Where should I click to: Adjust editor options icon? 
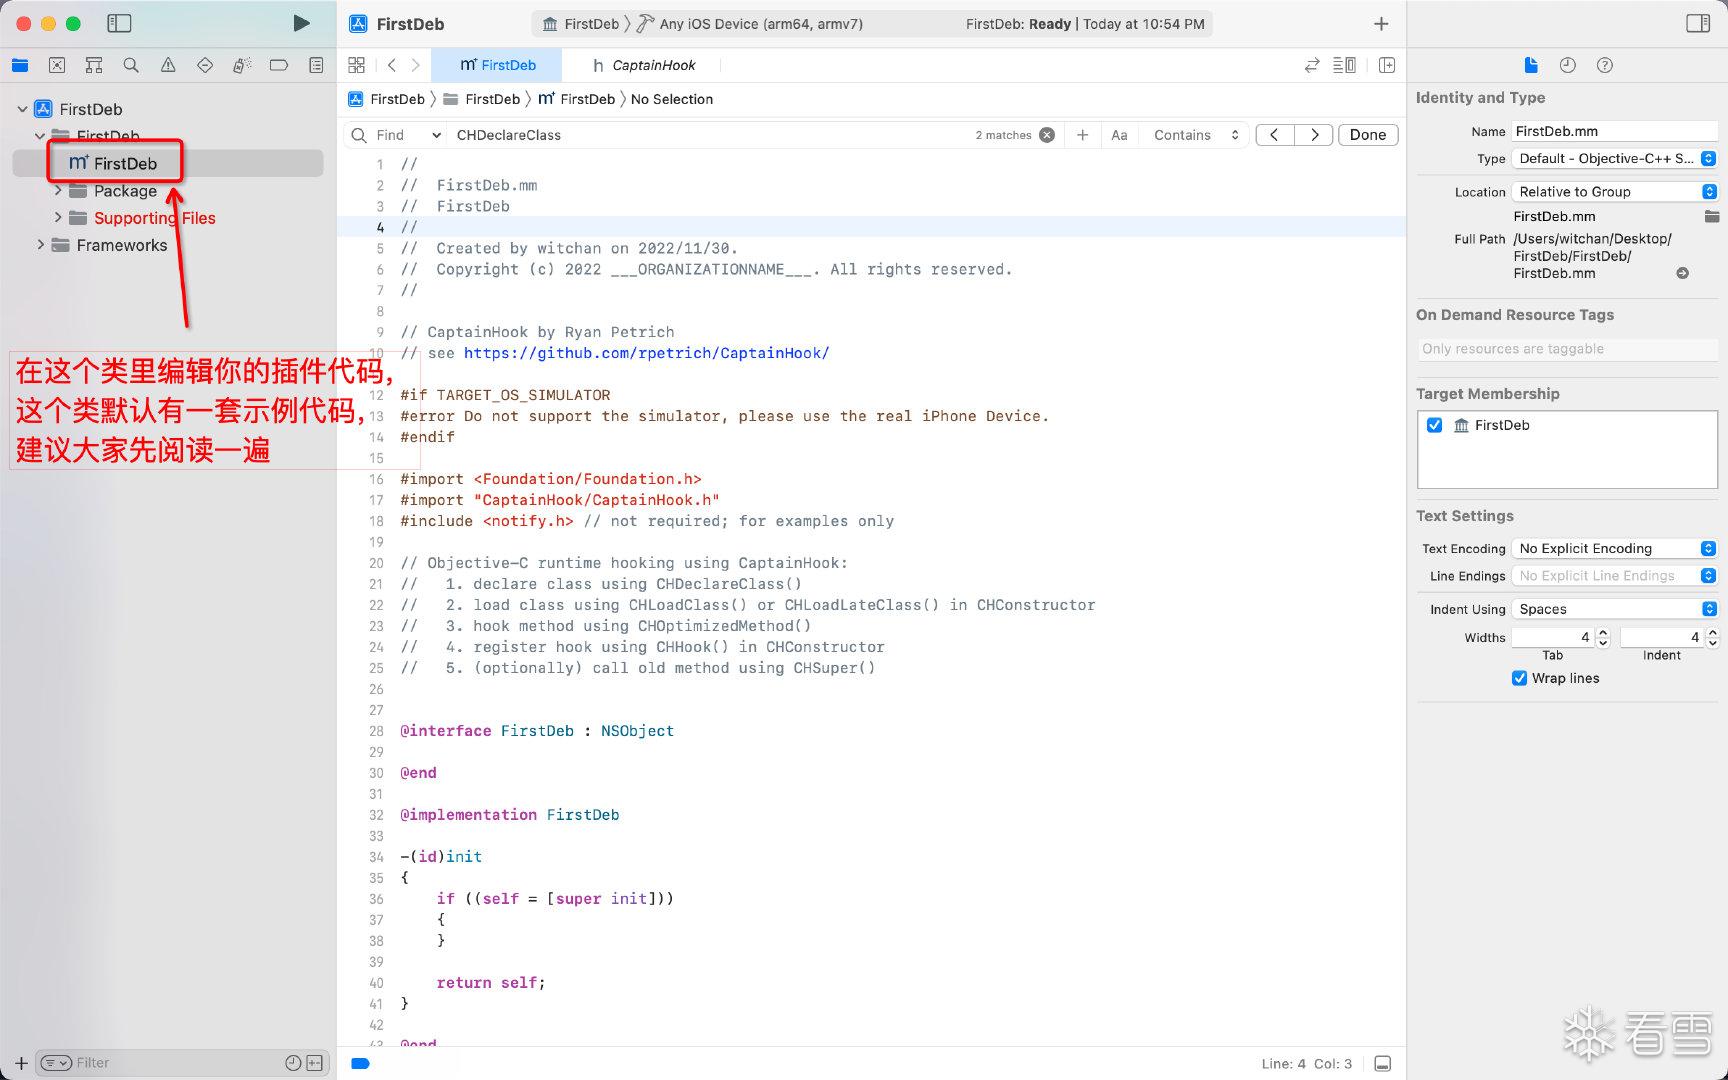(1345, 65)
